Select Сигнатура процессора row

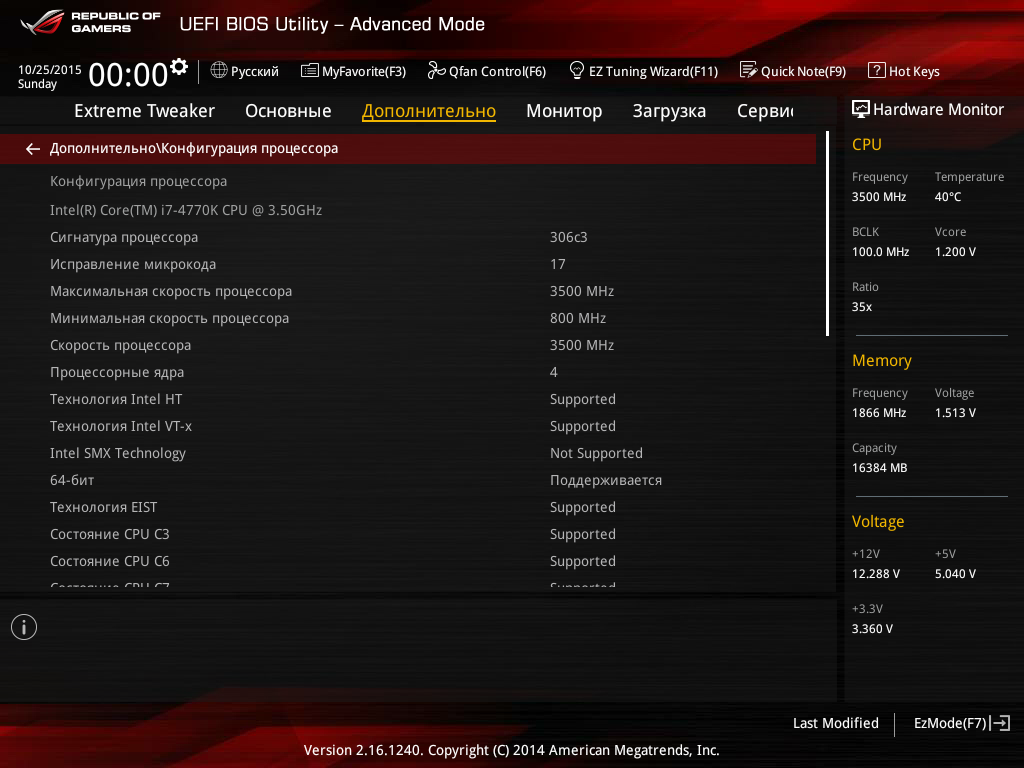[408, 237]
